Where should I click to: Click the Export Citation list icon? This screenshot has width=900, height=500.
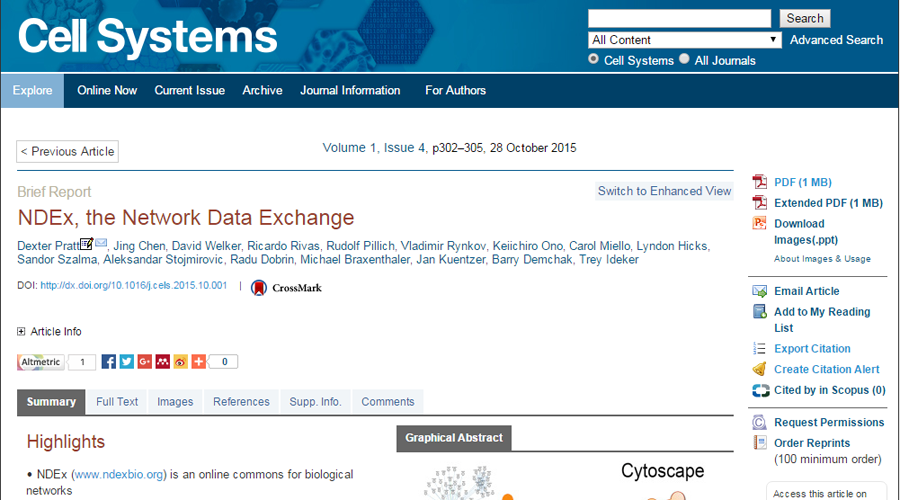click(x=759, y=348)
